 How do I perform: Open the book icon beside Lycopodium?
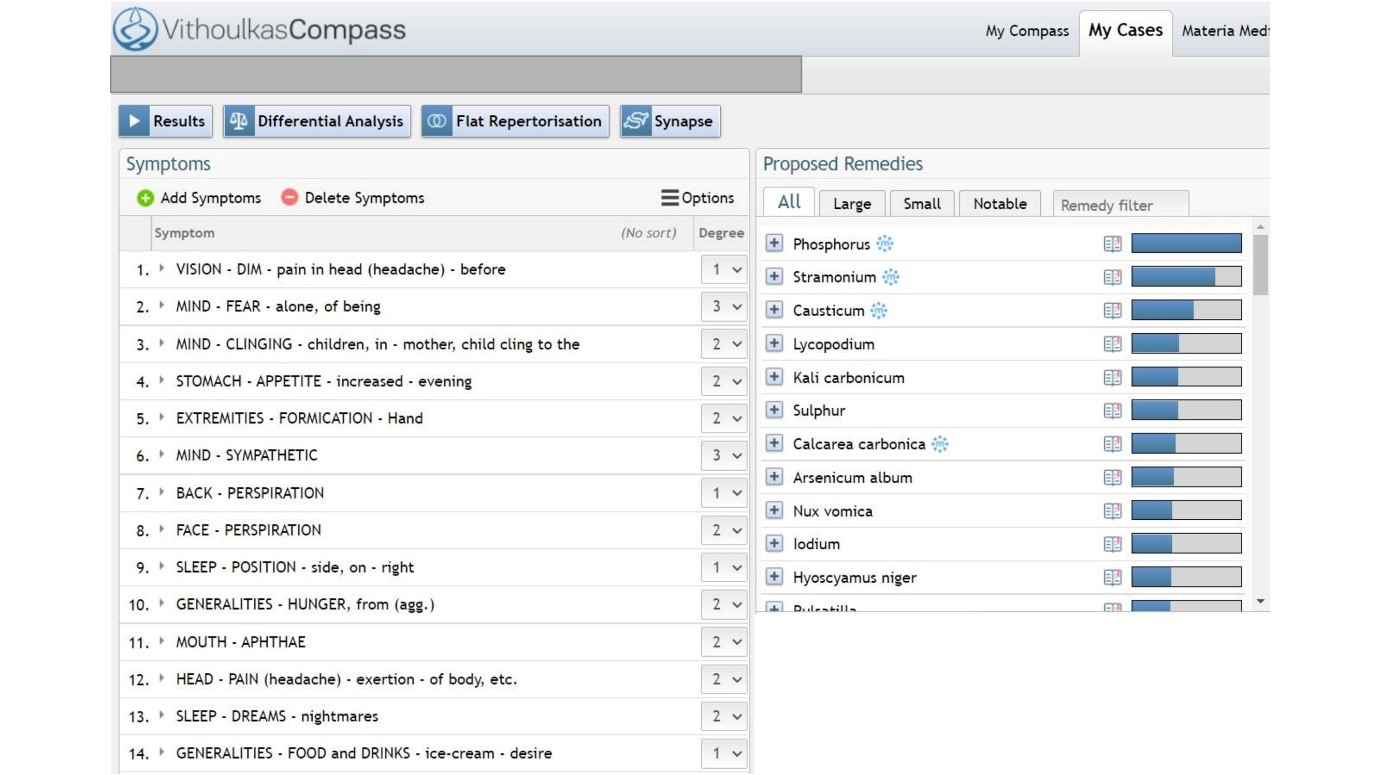[1112, 344]
